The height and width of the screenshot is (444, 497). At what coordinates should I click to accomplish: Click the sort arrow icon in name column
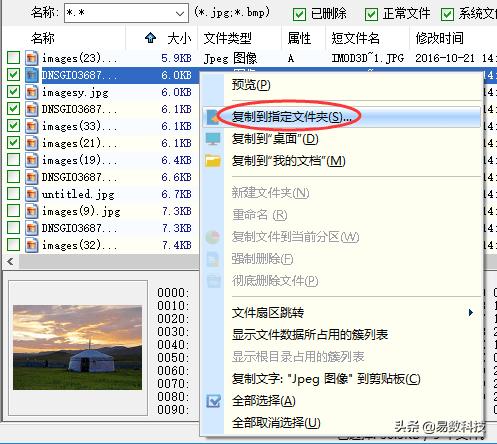click(150, 38)
